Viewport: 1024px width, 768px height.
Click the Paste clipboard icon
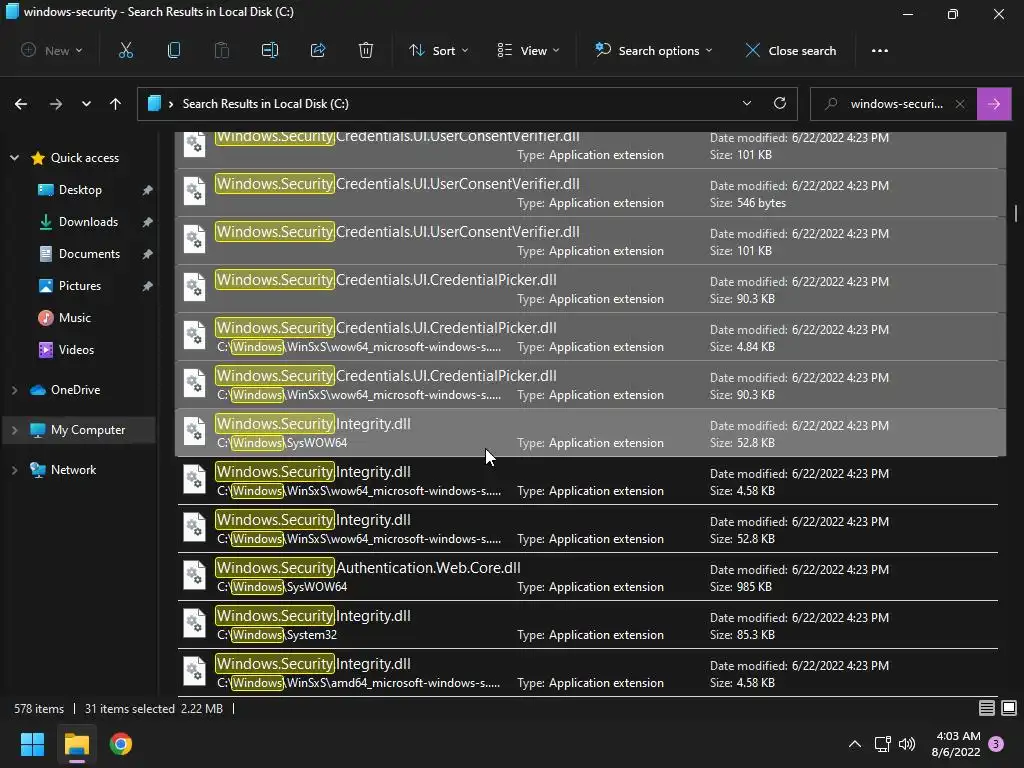[222, 50]
